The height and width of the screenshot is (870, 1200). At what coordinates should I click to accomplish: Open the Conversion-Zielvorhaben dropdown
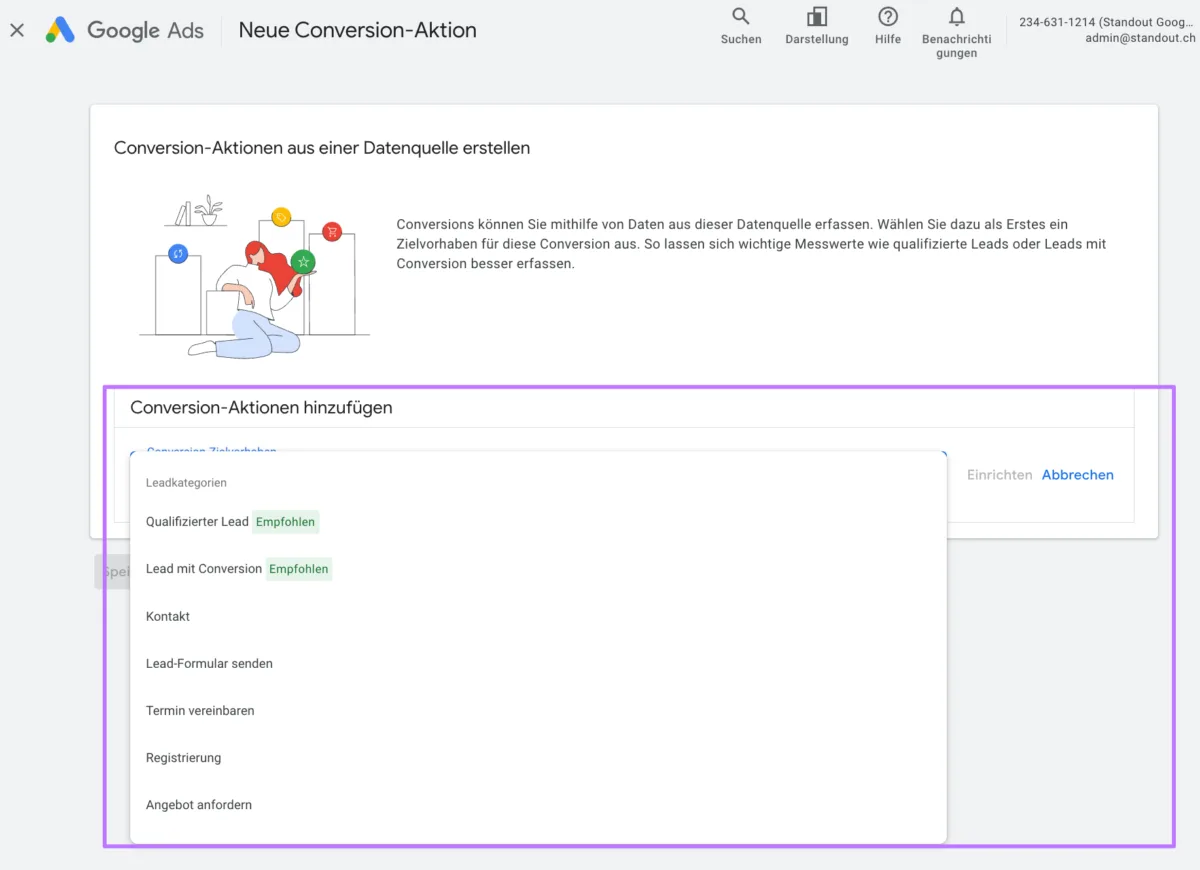pos(210,452)
